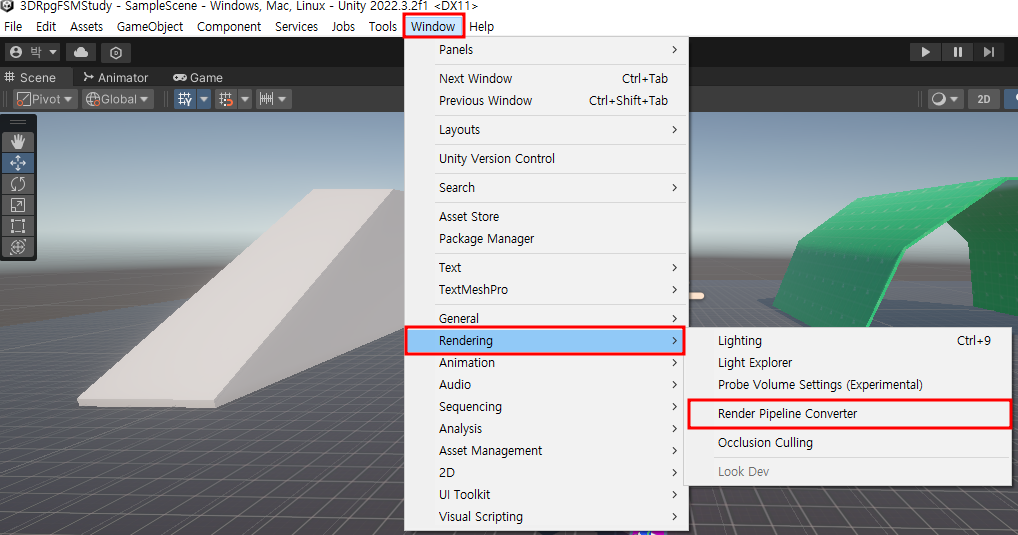Open grid visibility dropdown arrow
Viewport: 1018px width, 535px height.
tap(204, 99)
